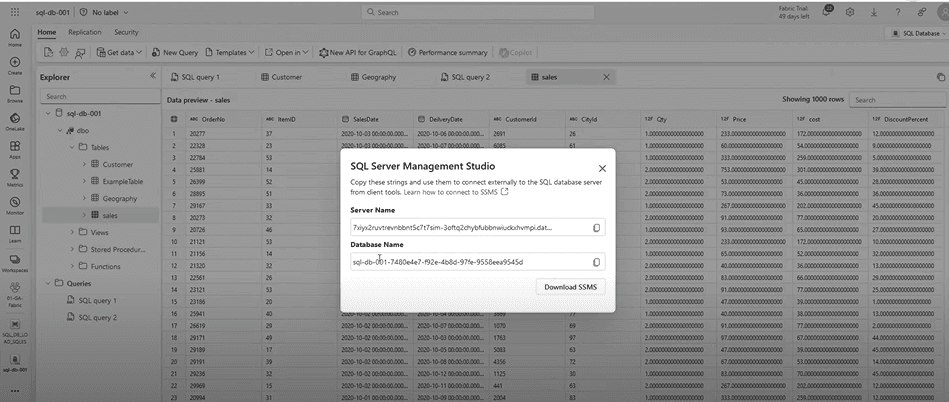The width and height of the screenshot is (949, 402).
Task: Open SQL query 1 in Explorer tree
Action: point(97,300)
